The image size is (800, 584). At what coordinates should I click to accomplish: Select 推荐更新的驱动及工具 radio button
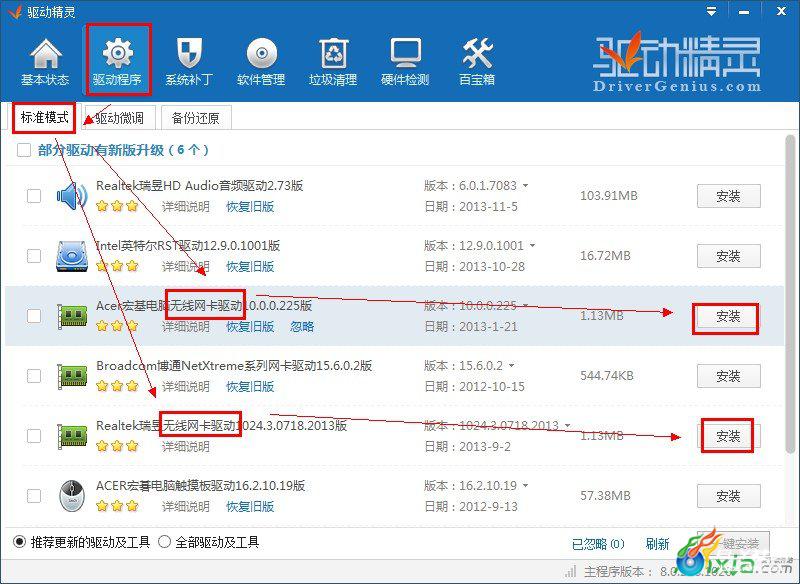point(19,542)
